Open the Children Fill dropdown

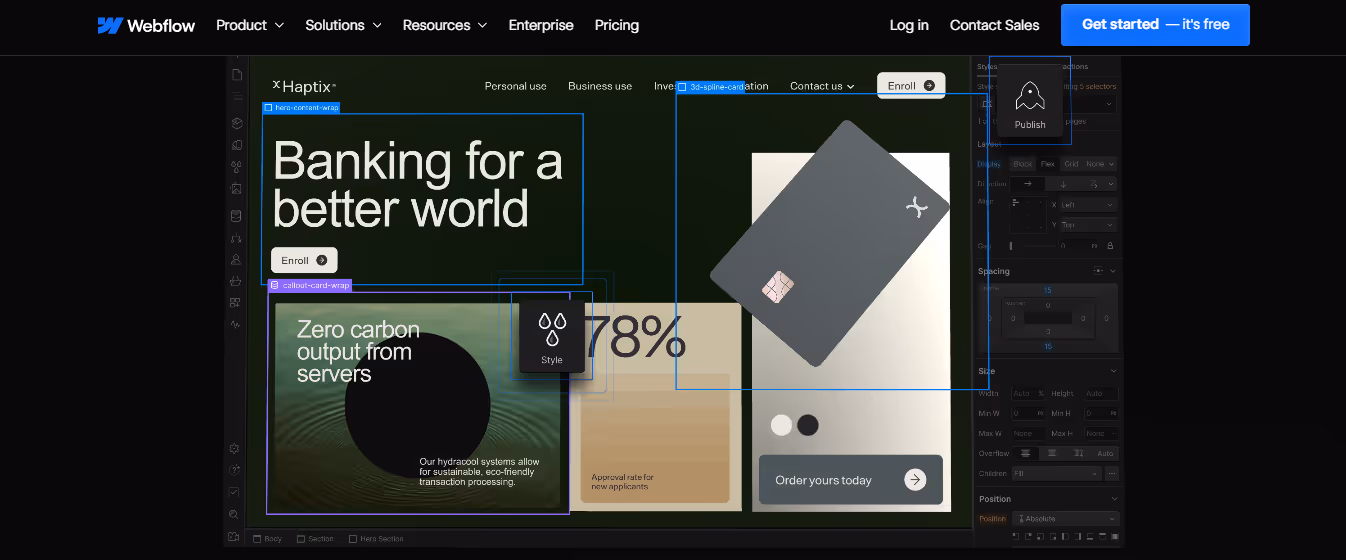coord(1057,474)
